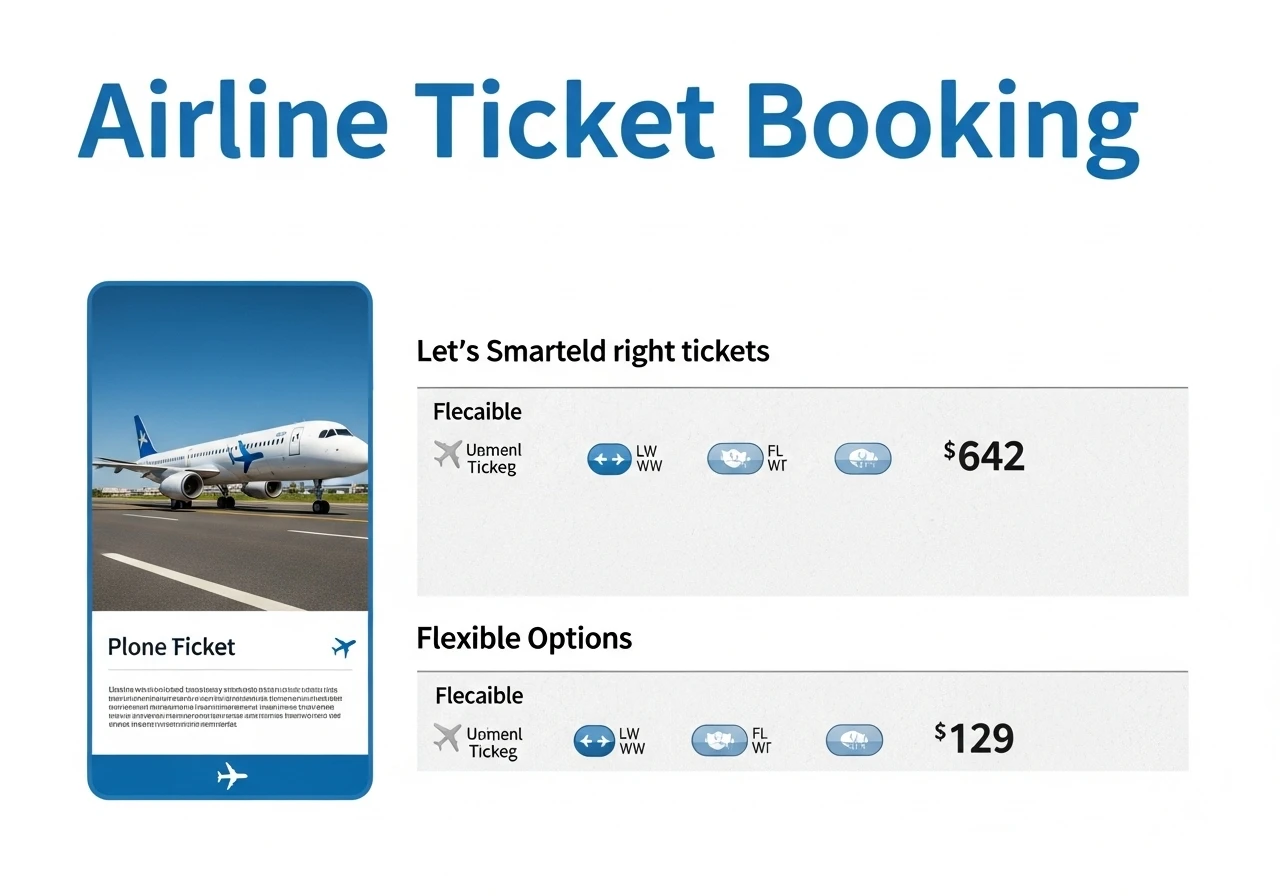Click the light-blue FL WT pill icon in the $642 row
This screenshot has height=896, width=1280.
point(735,459)
